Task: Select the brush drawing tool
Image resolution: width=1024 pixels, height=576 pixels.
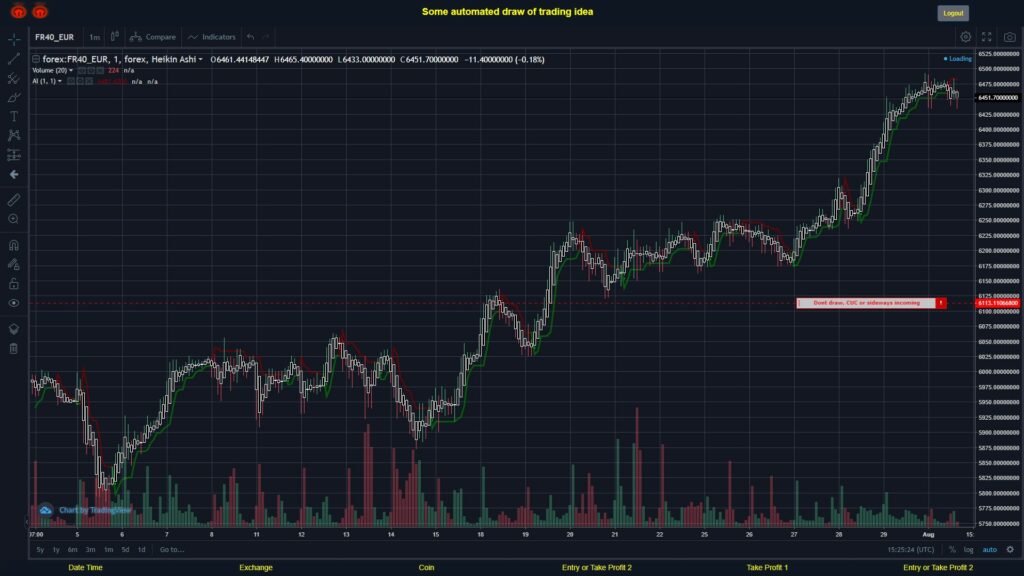Action: point(14,97)
